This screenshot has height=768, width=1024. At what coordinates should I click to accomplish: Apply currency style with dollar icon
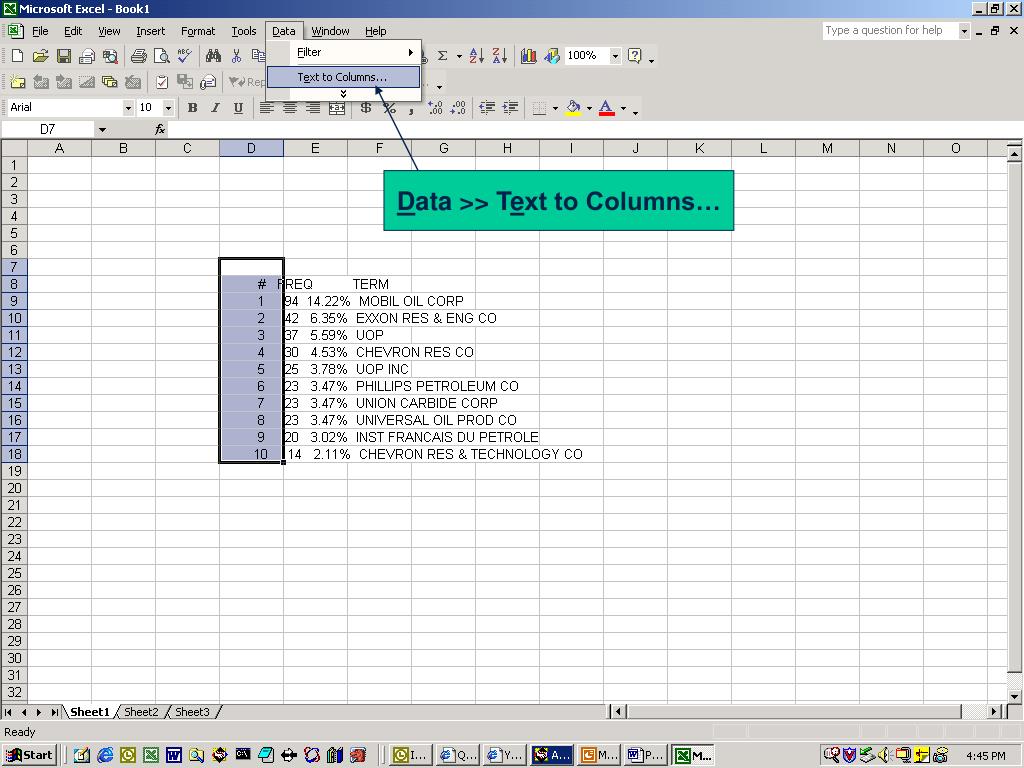pos(366,108)
